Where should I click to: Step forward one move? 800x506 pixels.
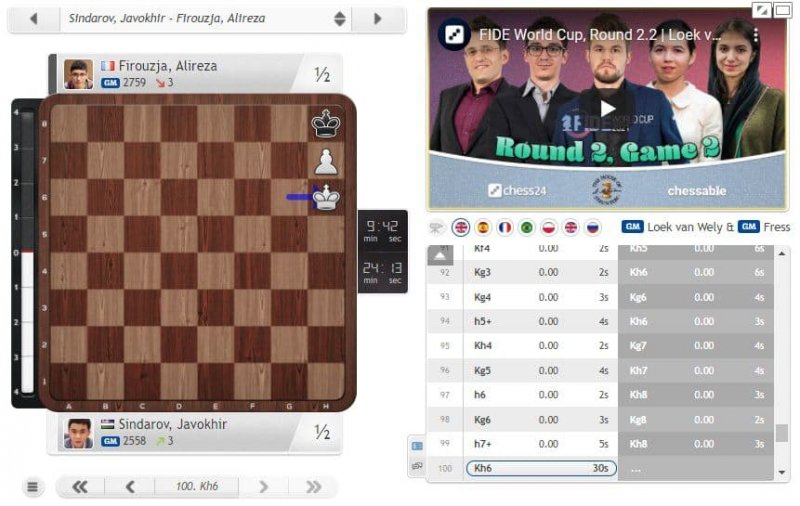click(x=263, y=487)
